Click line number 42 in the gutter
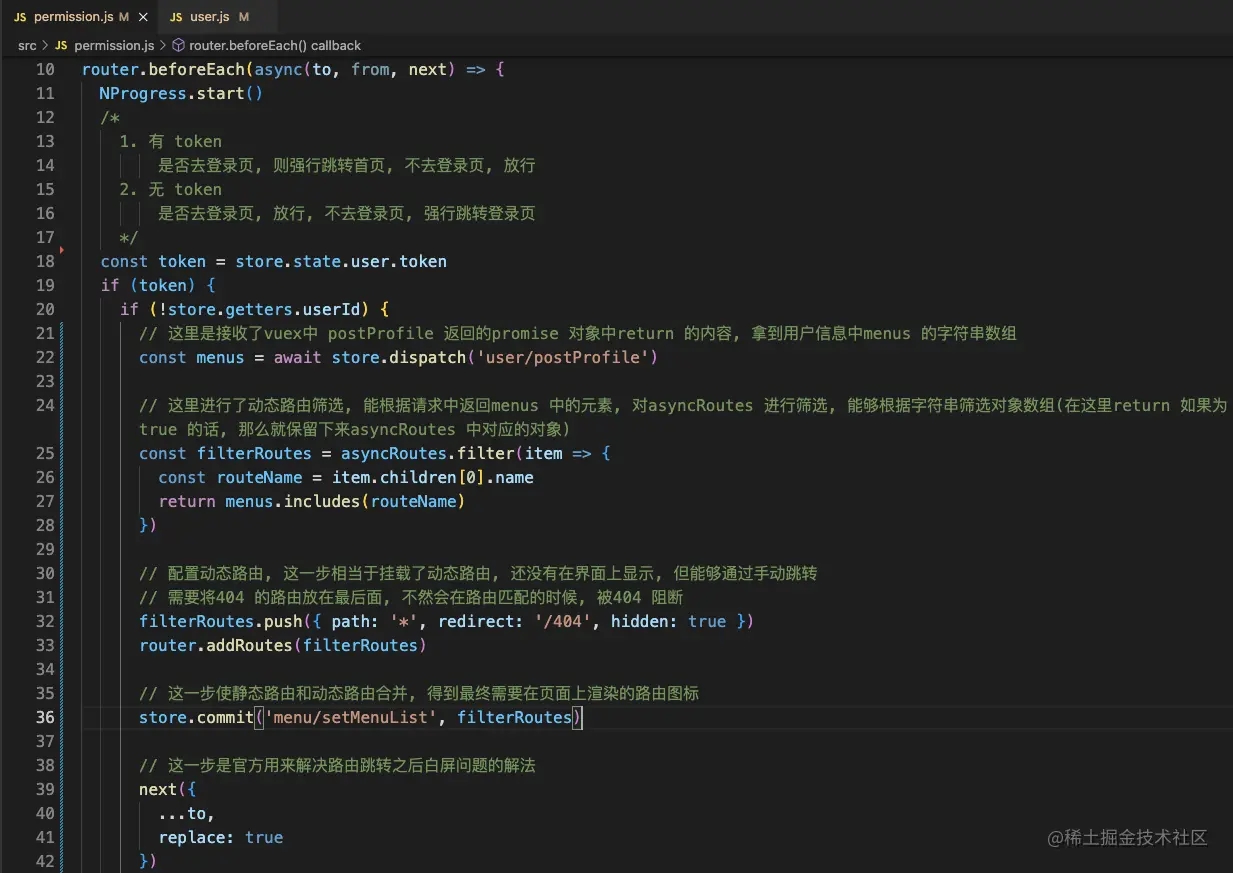This screenshot has width=1233, height=873. click(x=45, y=861)
